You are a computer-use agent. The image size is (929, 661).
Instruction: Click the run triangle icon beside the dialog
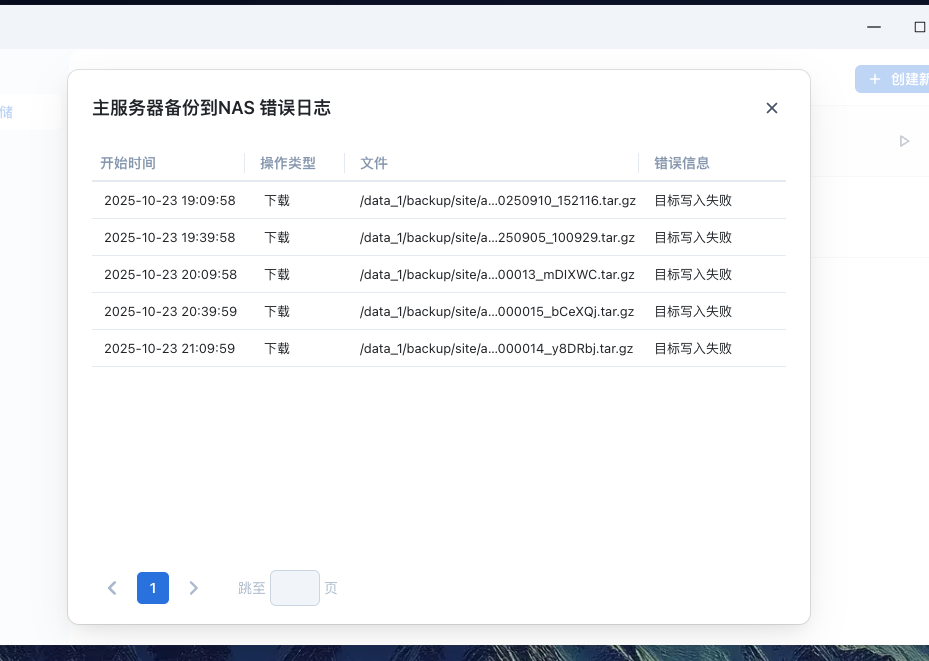[905, 141]
